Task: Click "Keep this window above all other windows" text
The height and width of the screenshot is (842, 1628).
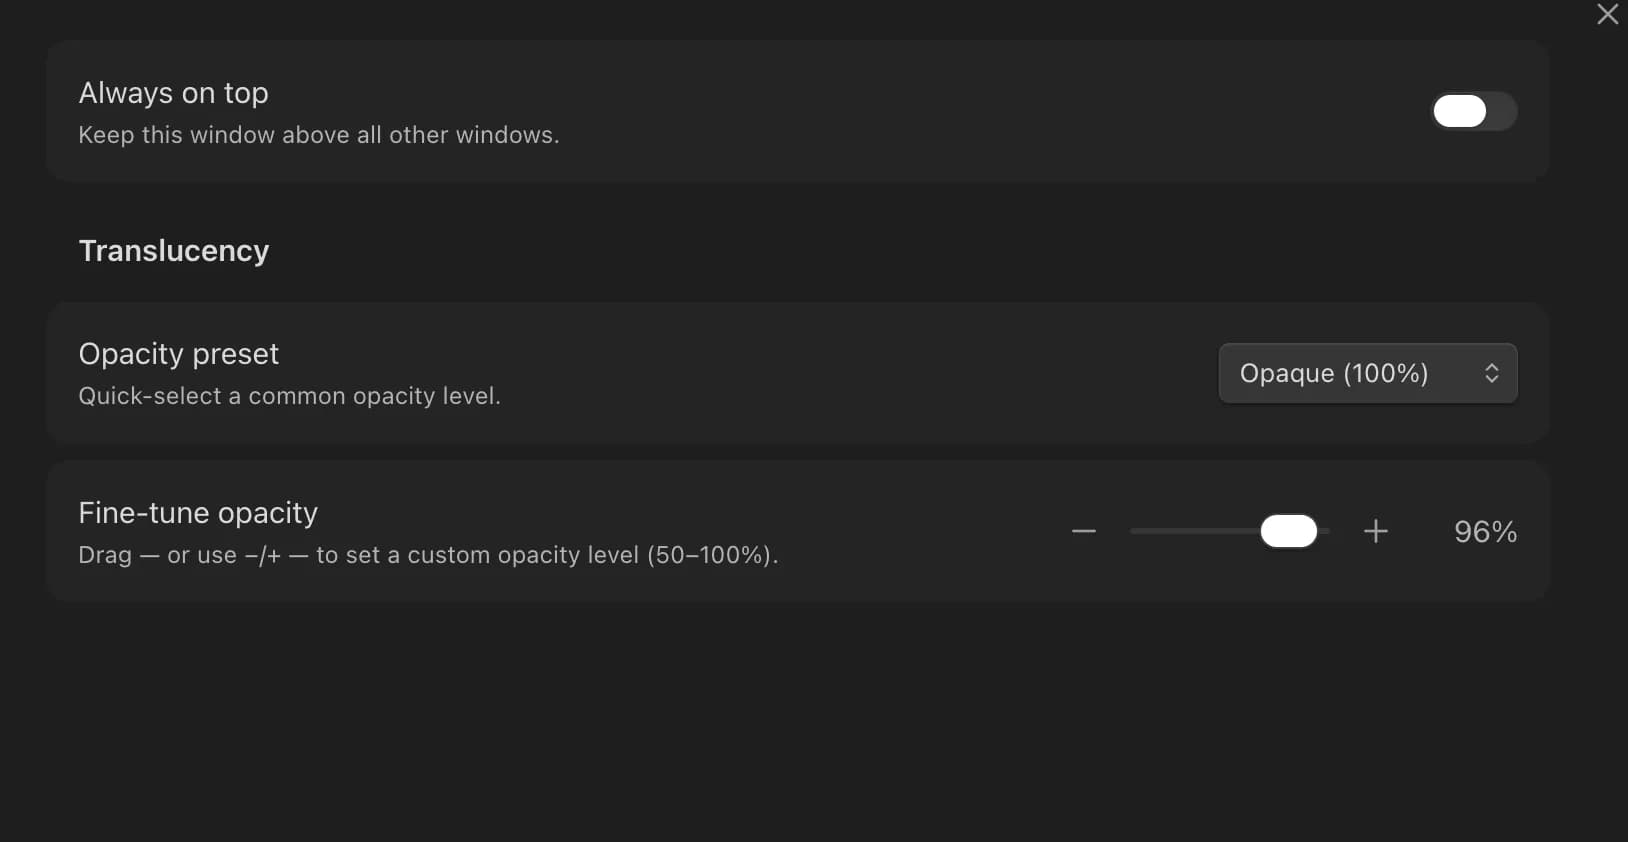Action: tap(319, 135)
